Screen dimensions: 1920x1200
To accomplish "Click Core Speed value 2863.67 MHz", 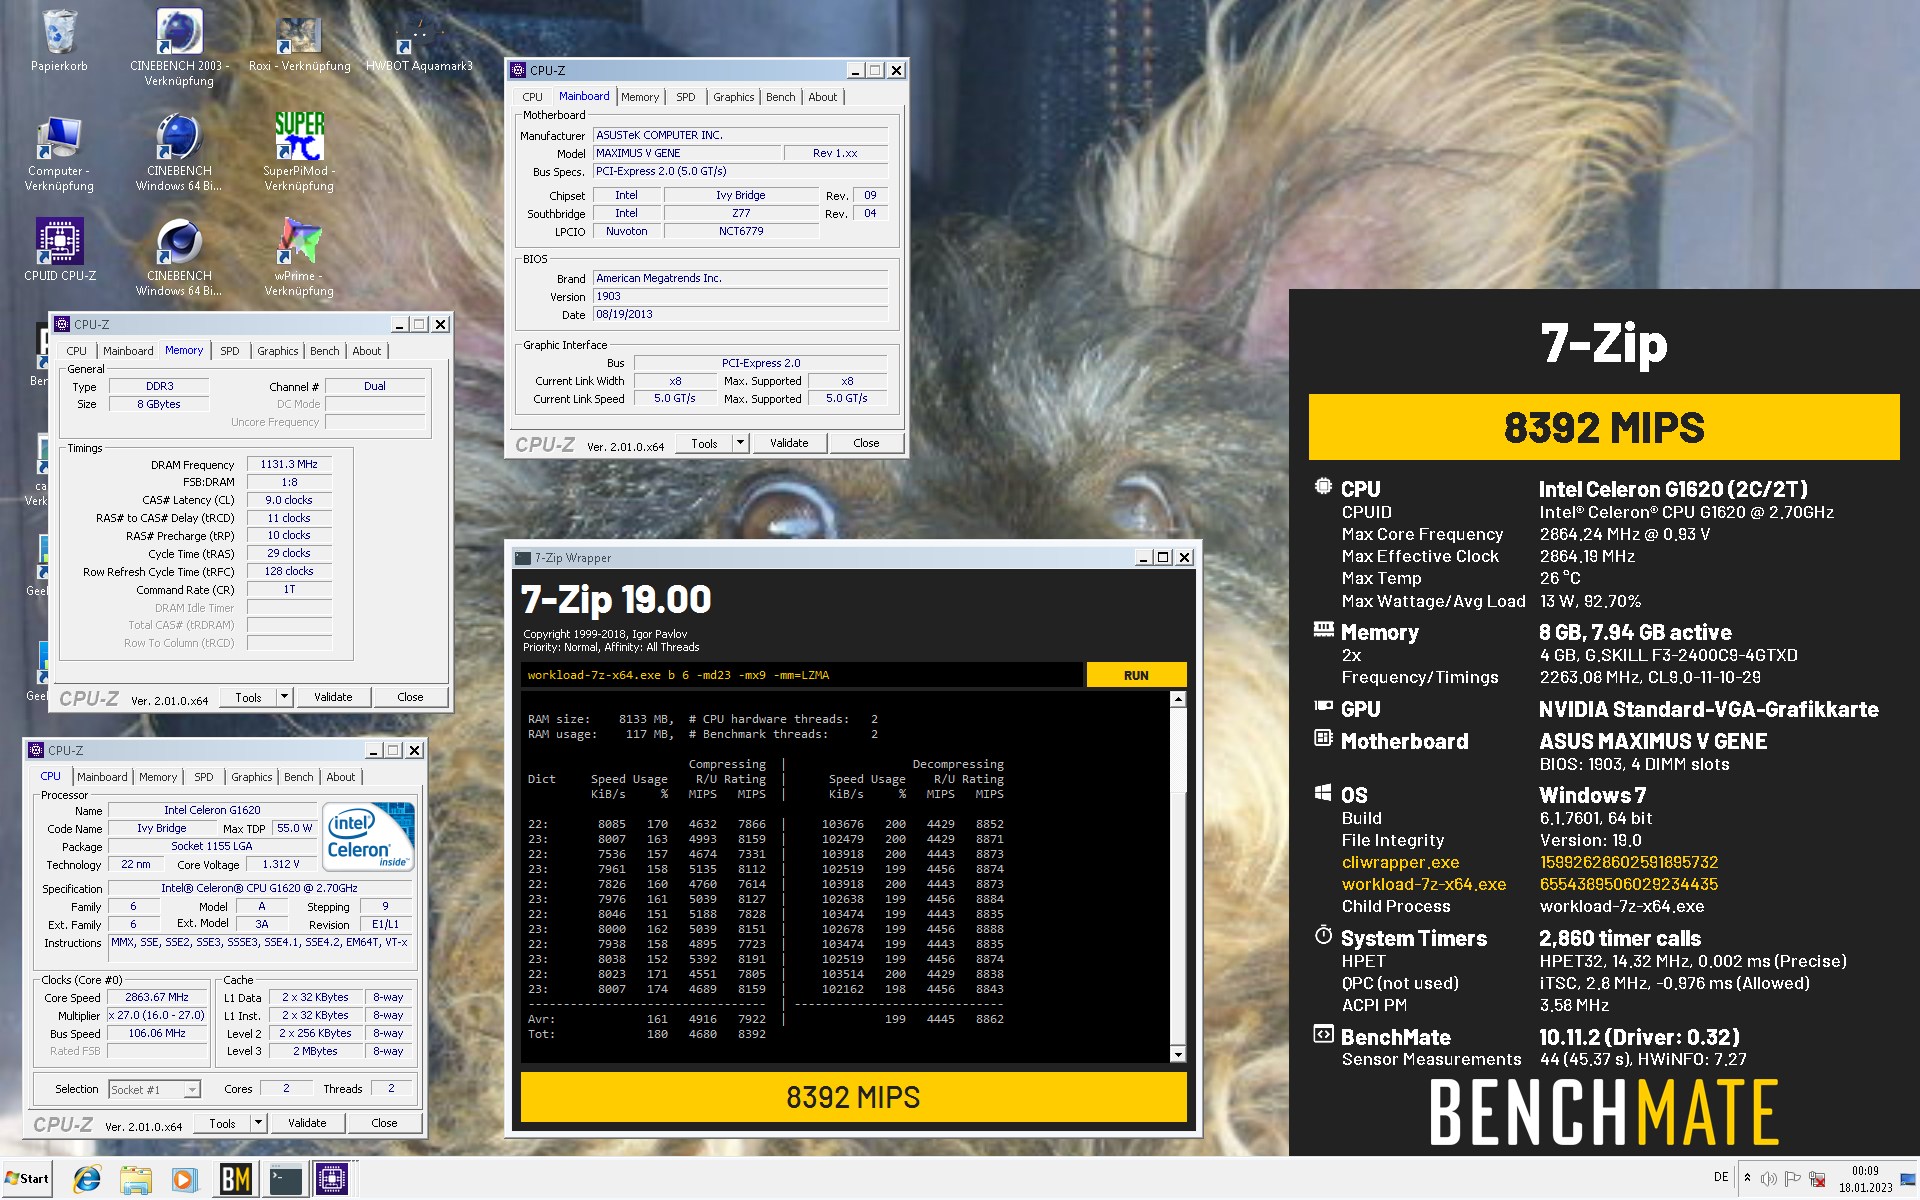I will (x=156, y=997).
